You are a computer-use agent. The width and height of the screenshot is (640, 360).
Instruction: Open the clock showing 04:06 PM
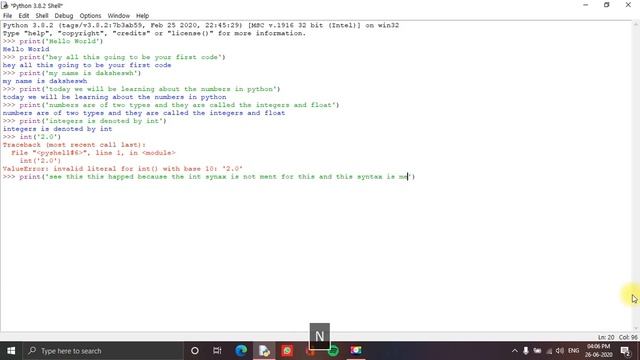(x=598, y=351)
